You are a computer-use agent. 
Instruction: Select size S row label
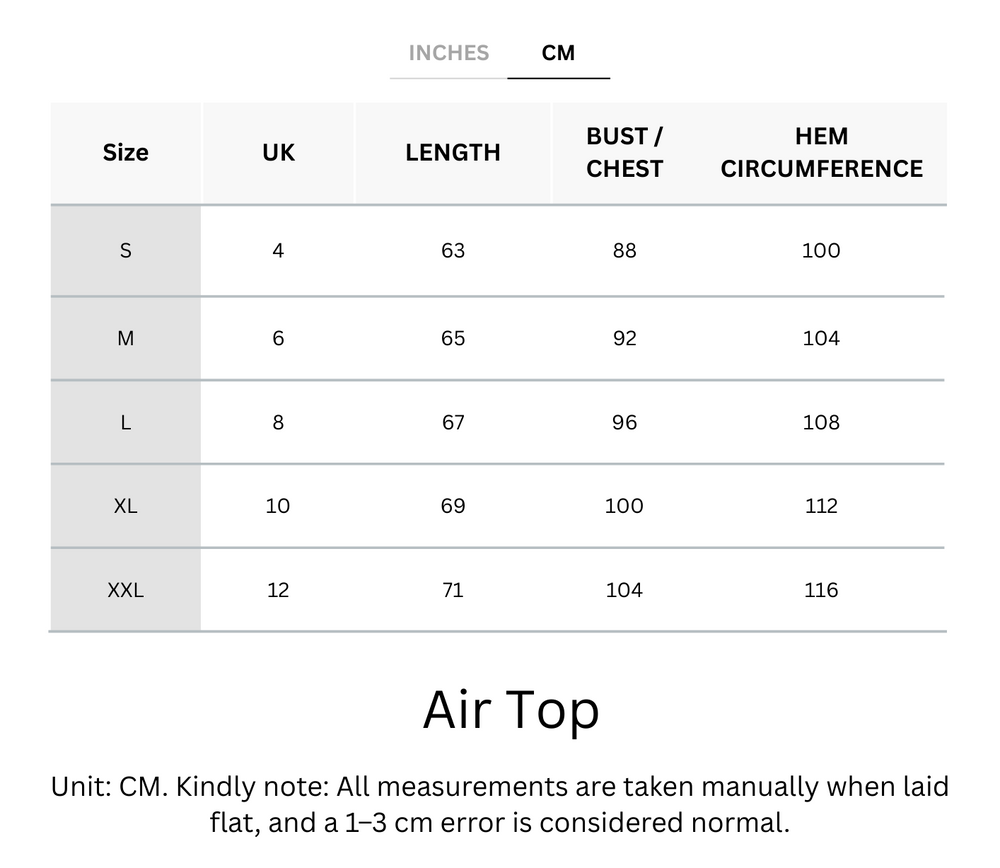[126, 251]
